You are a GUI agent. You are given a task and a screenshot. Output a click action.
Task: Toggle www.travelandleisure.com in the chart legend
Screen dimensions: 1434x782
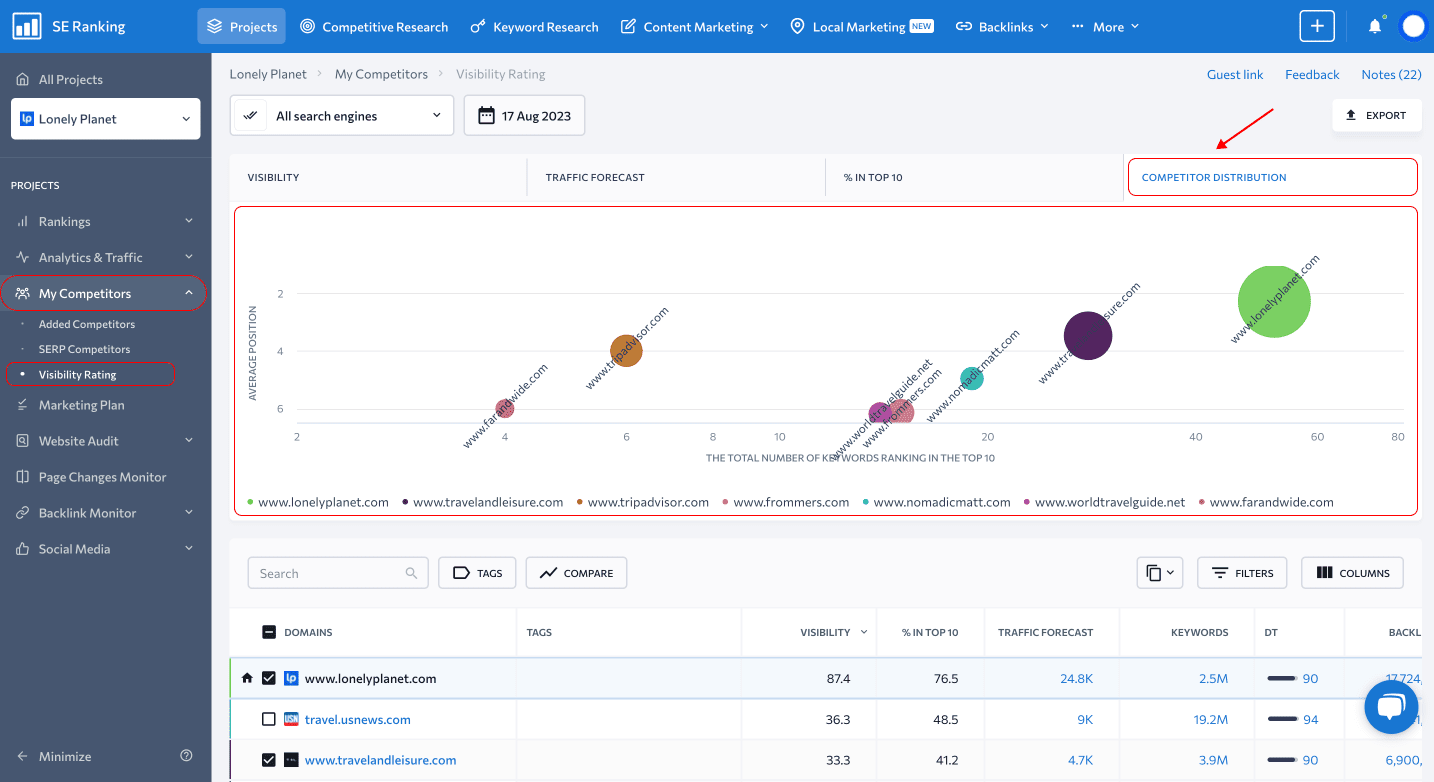(483, 502)
